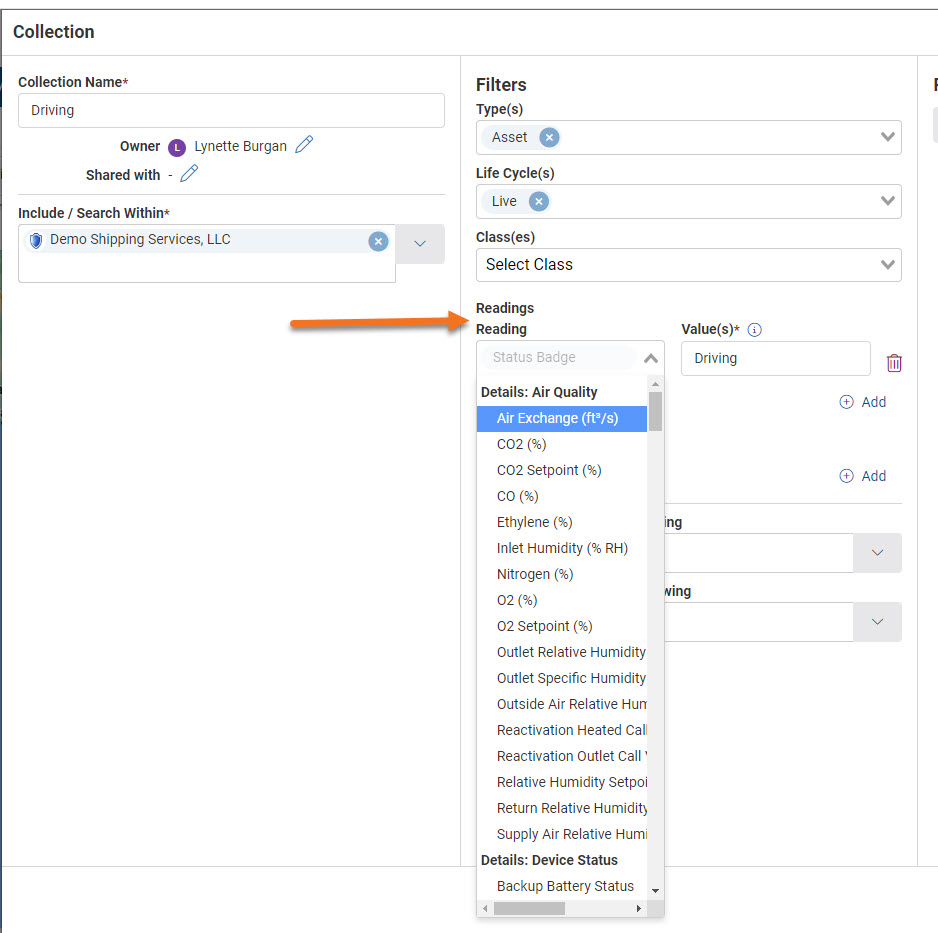Select Supply Air Relative Humidity option
This screenshot has height=933, width=938.
(x=562, y=834)
